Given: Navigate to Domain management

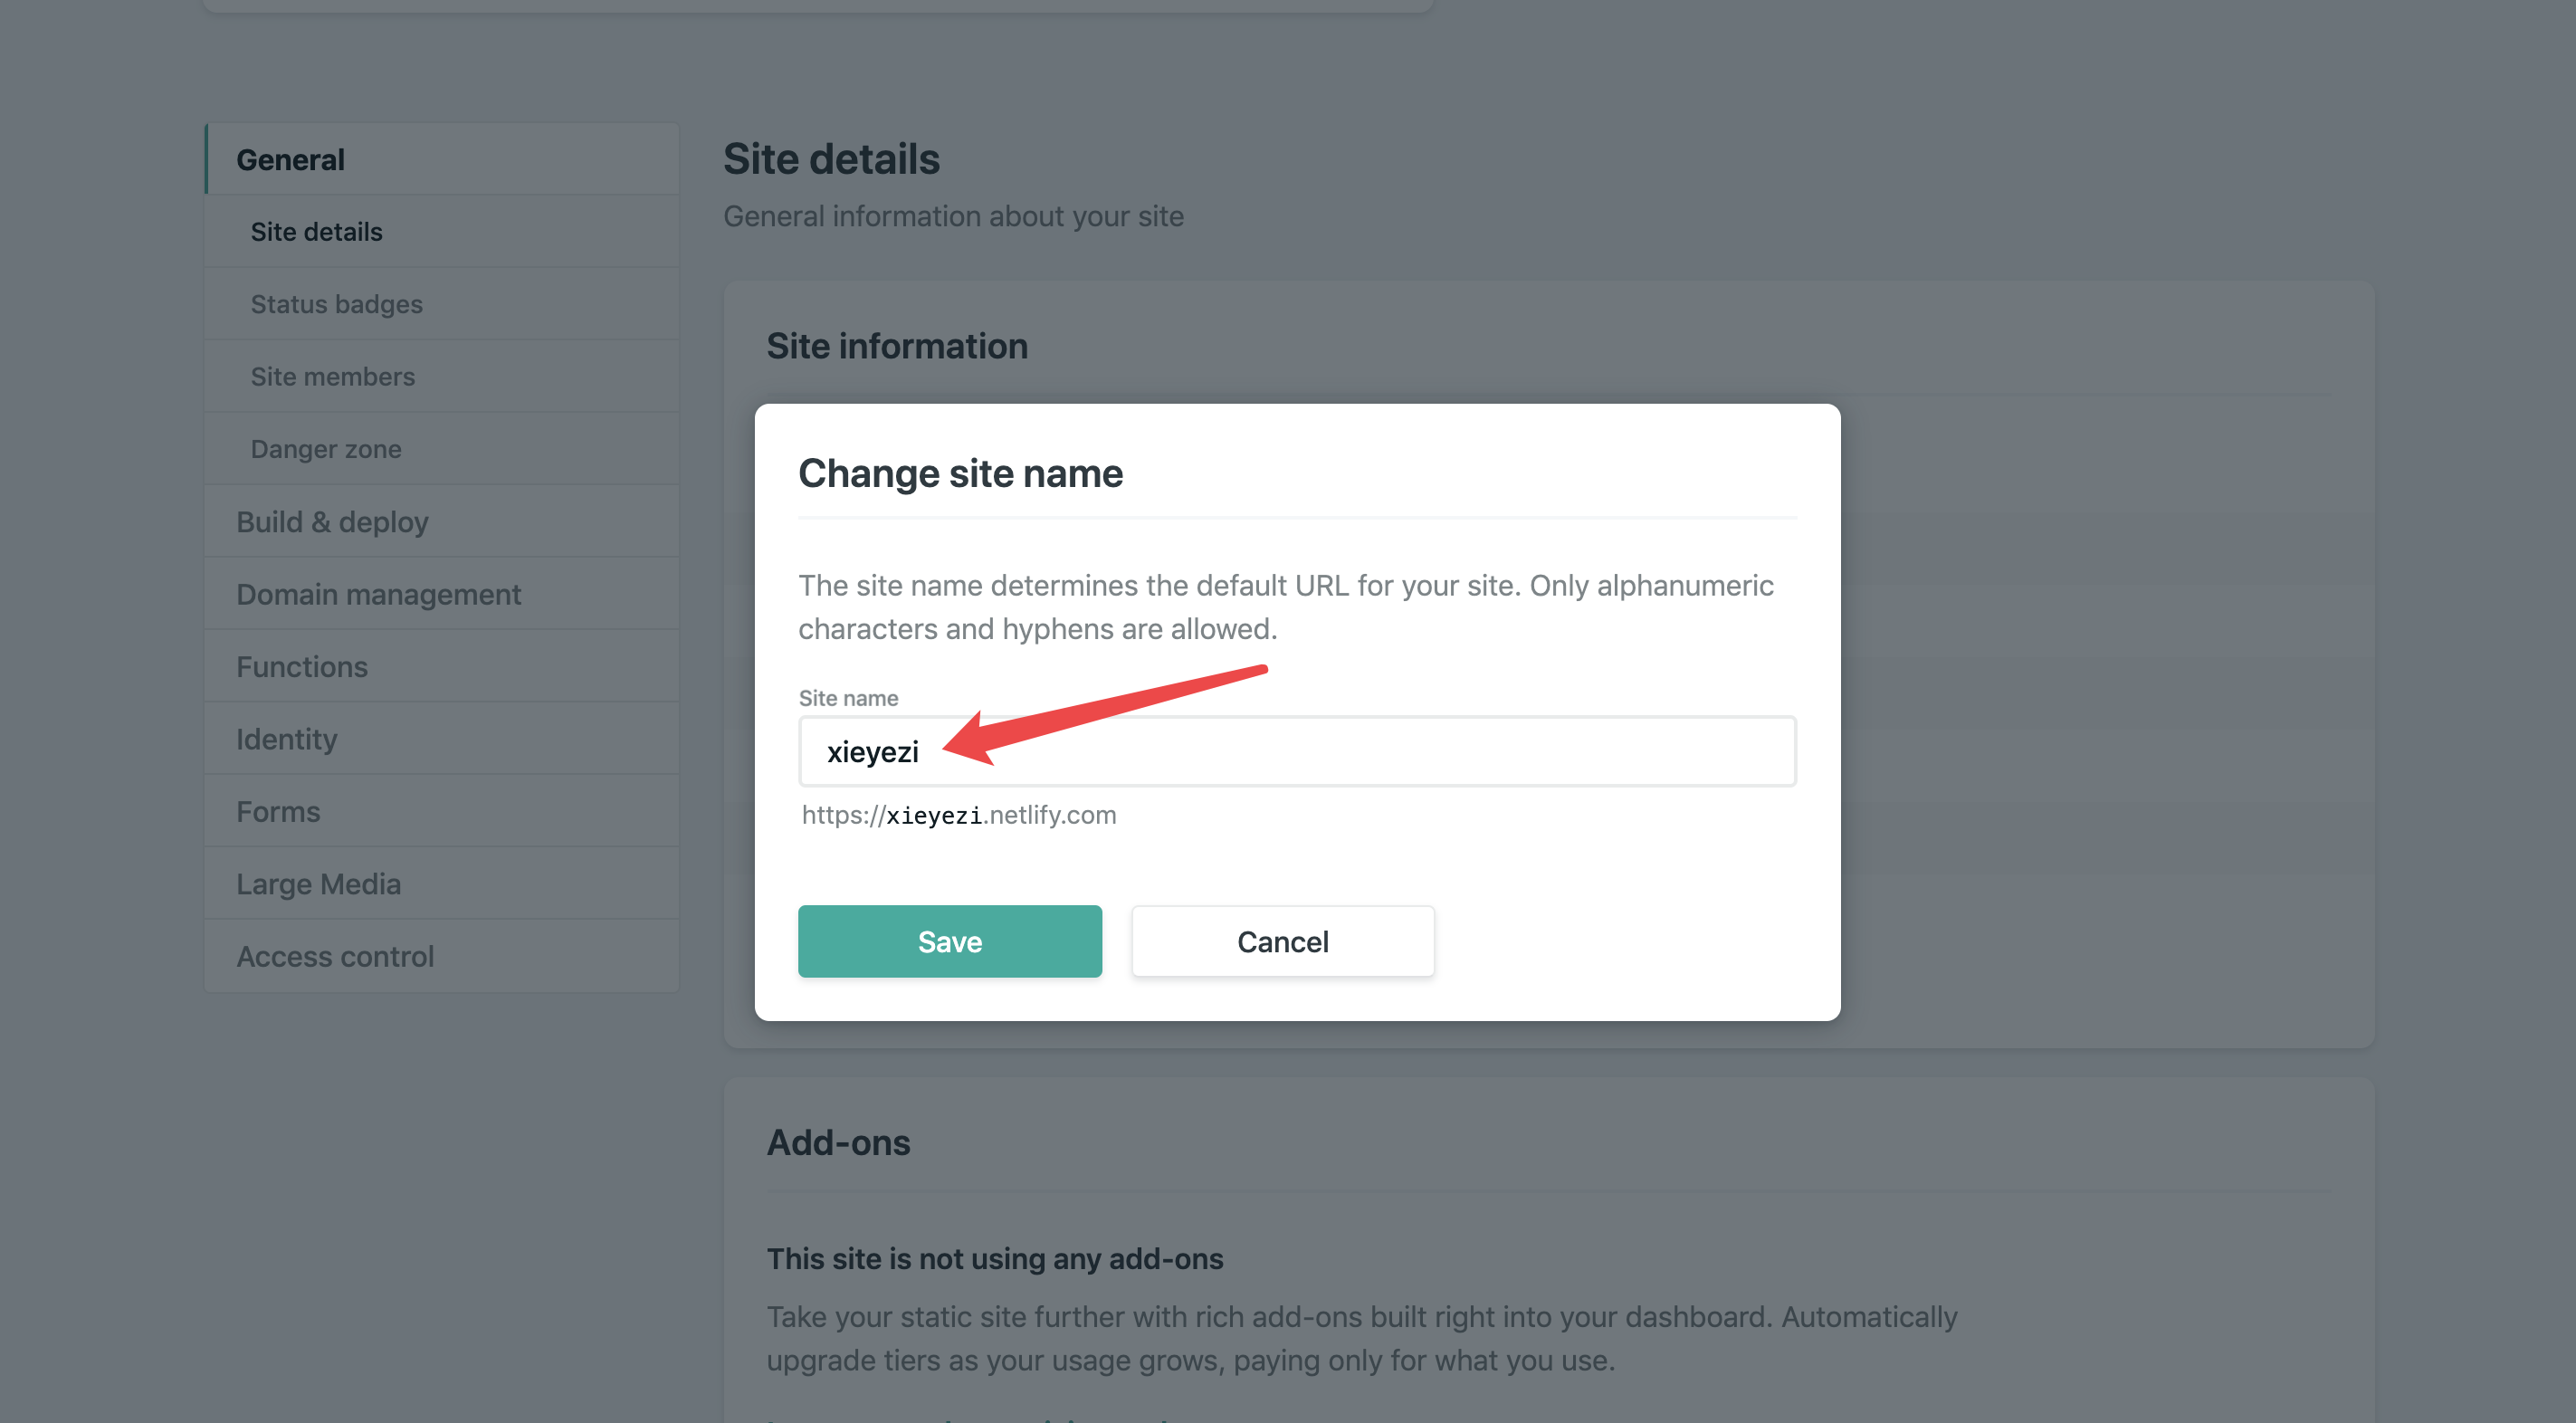Looking at the screenshot, I should [378, 594].
